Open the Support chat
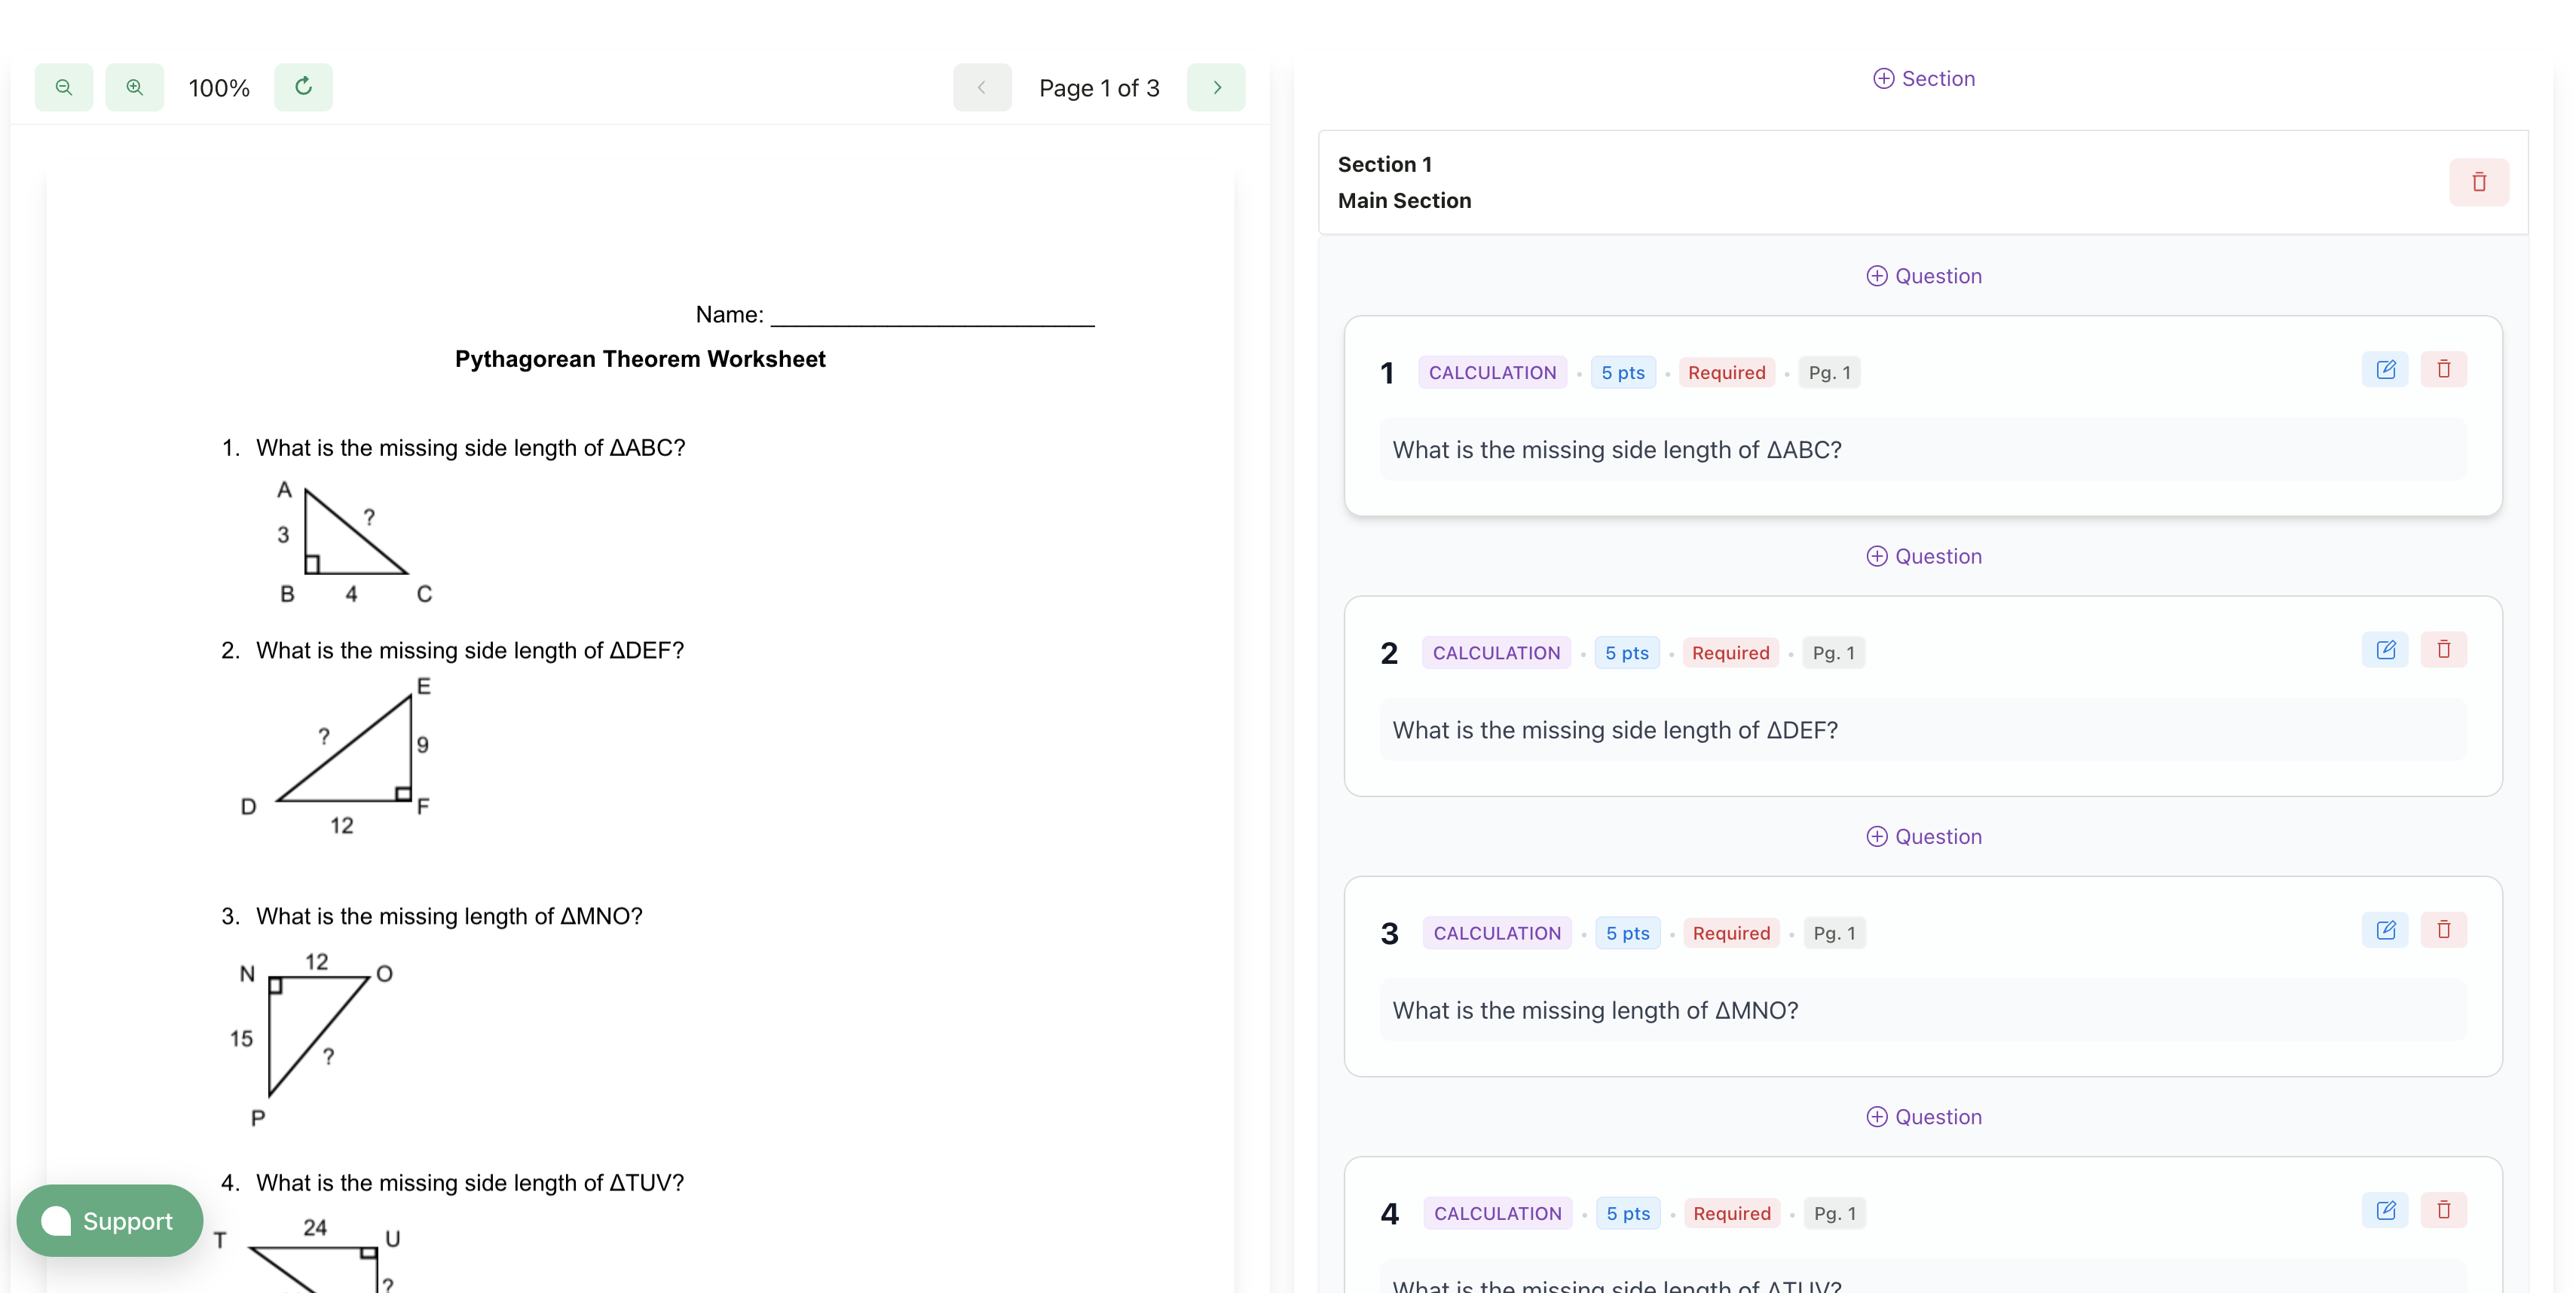Image resolution: width=2576 pixels, height=1293 pixels. [109, 1221]
